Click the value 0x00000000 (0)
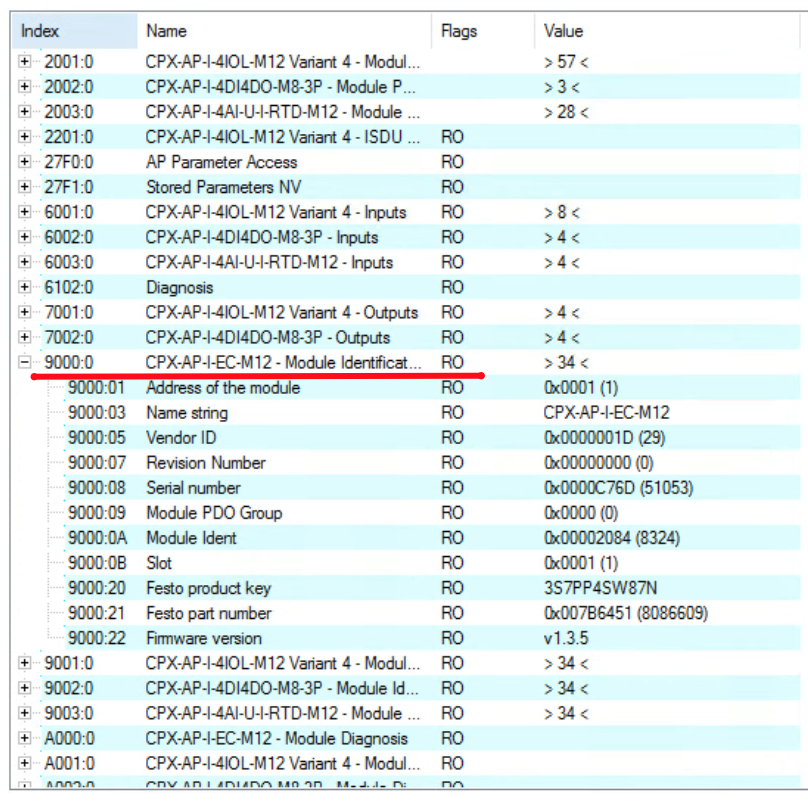The image size is (808, 802). tap(598, 463)
